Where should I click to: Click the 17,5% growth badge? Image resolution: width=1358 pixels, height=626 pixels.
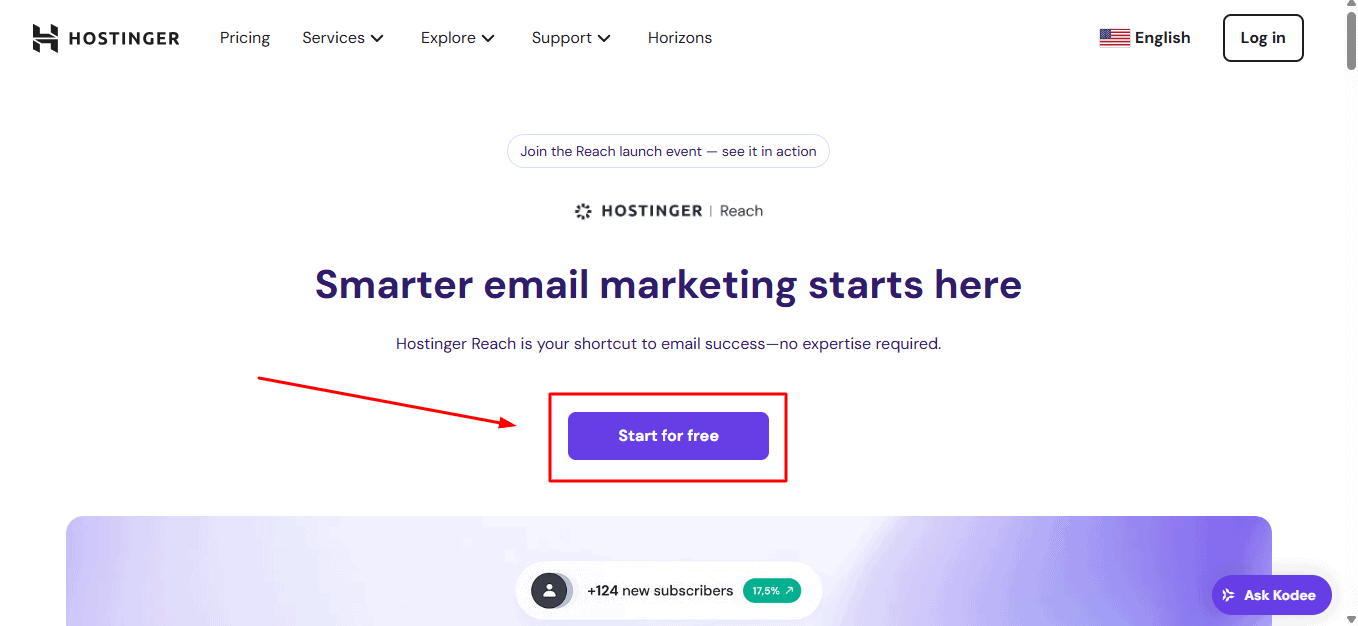(x=772, y=591)
